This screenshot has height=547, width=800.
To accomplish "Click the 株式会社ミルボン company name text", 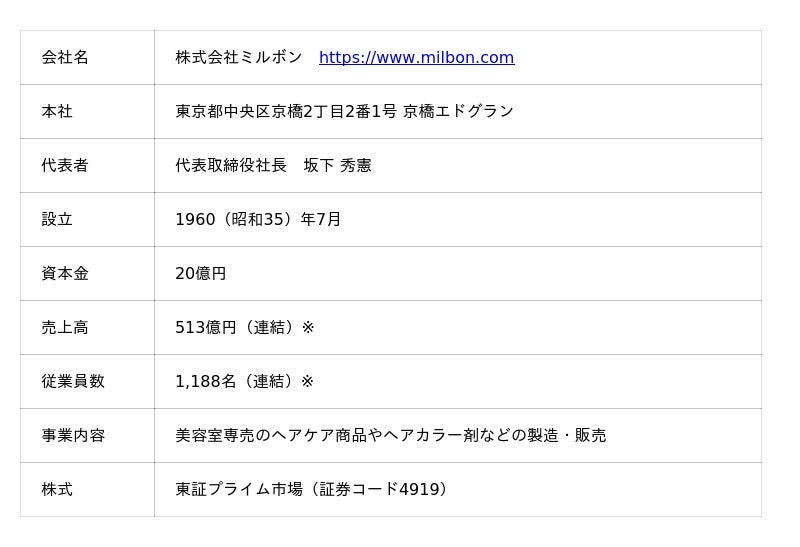I will pos(239,58).
